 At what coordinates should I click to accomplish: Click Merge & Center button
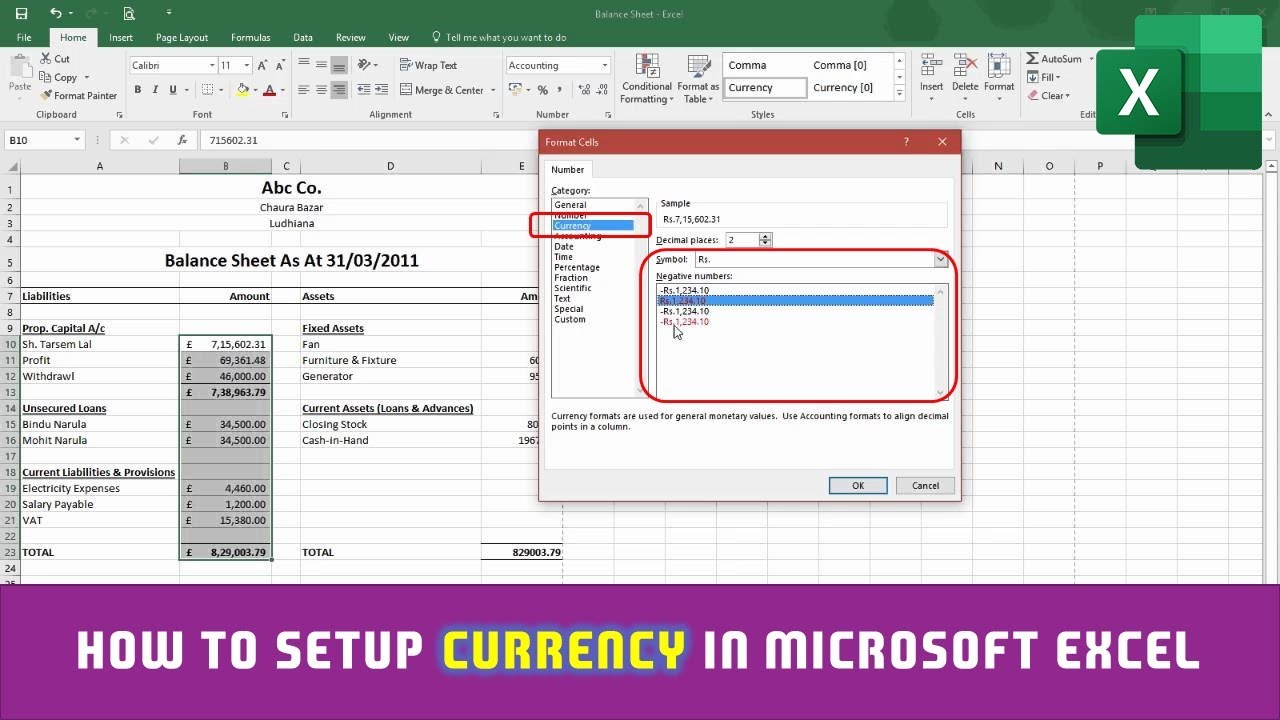(x=441, y=90)
